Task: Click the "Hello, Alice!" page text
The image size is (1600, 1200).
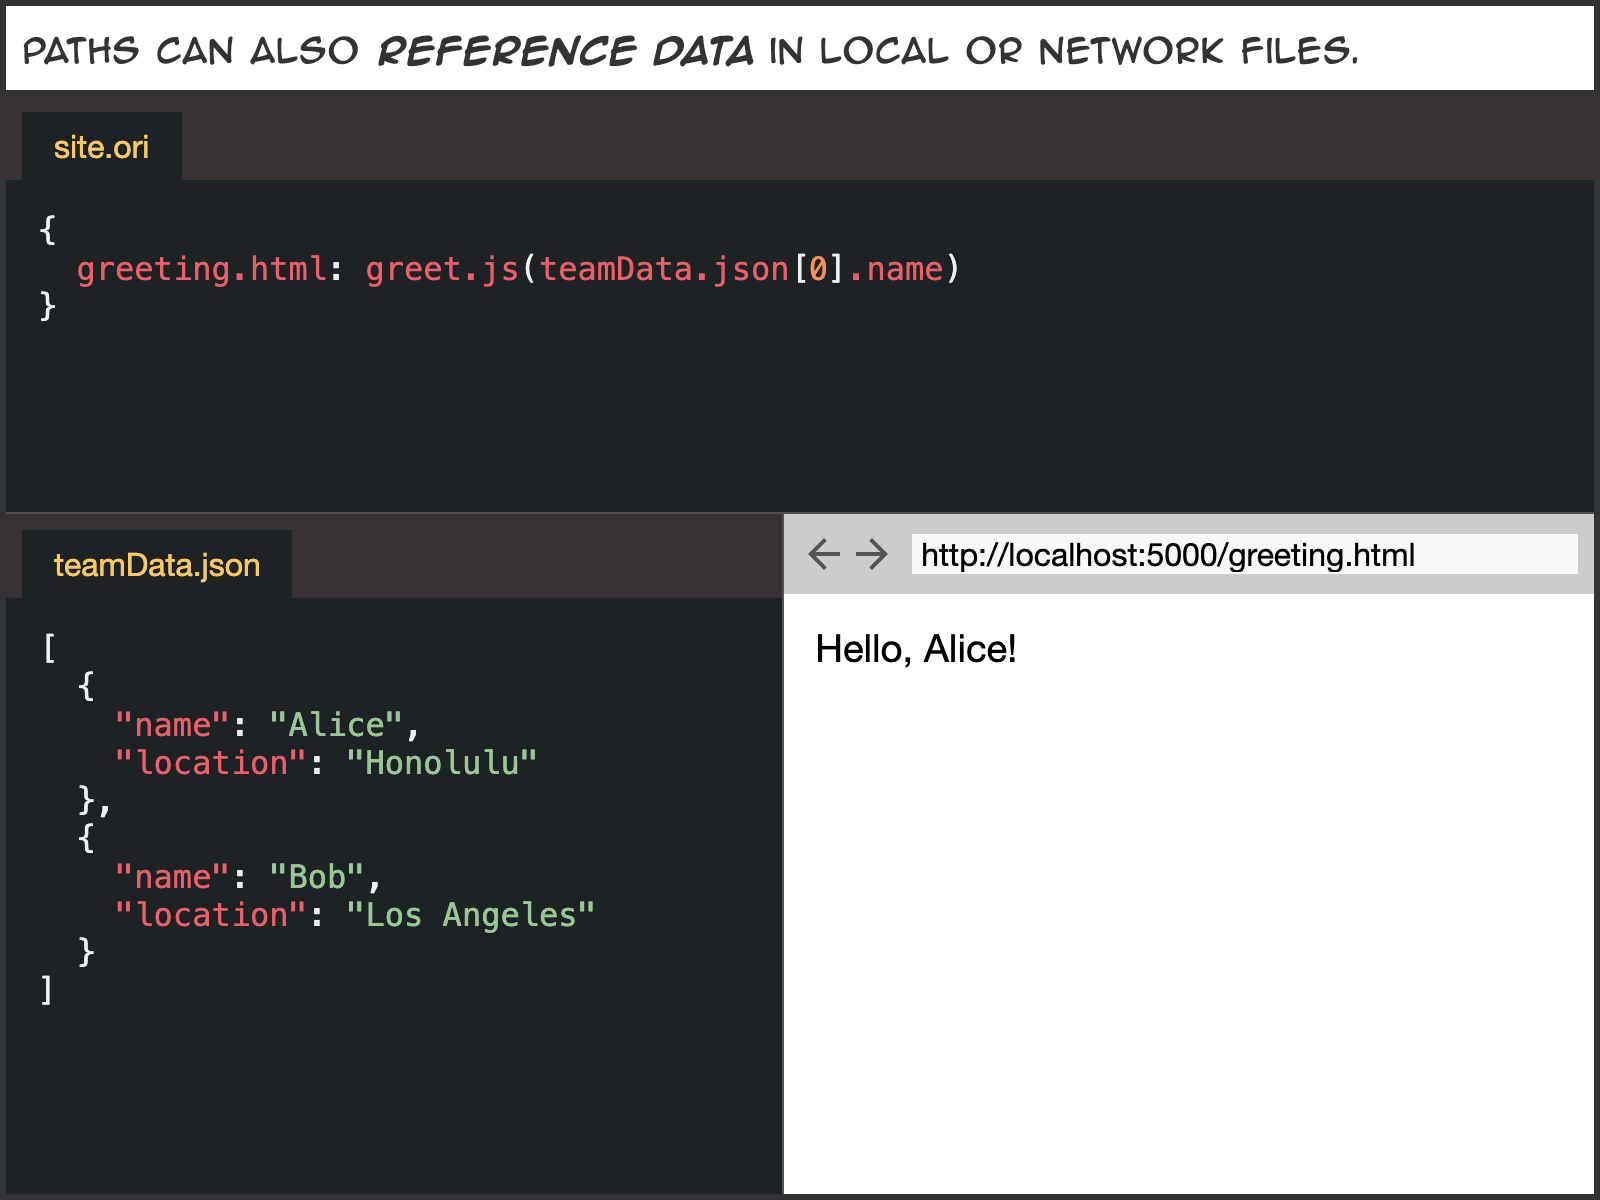Action: tap(915, 649)
